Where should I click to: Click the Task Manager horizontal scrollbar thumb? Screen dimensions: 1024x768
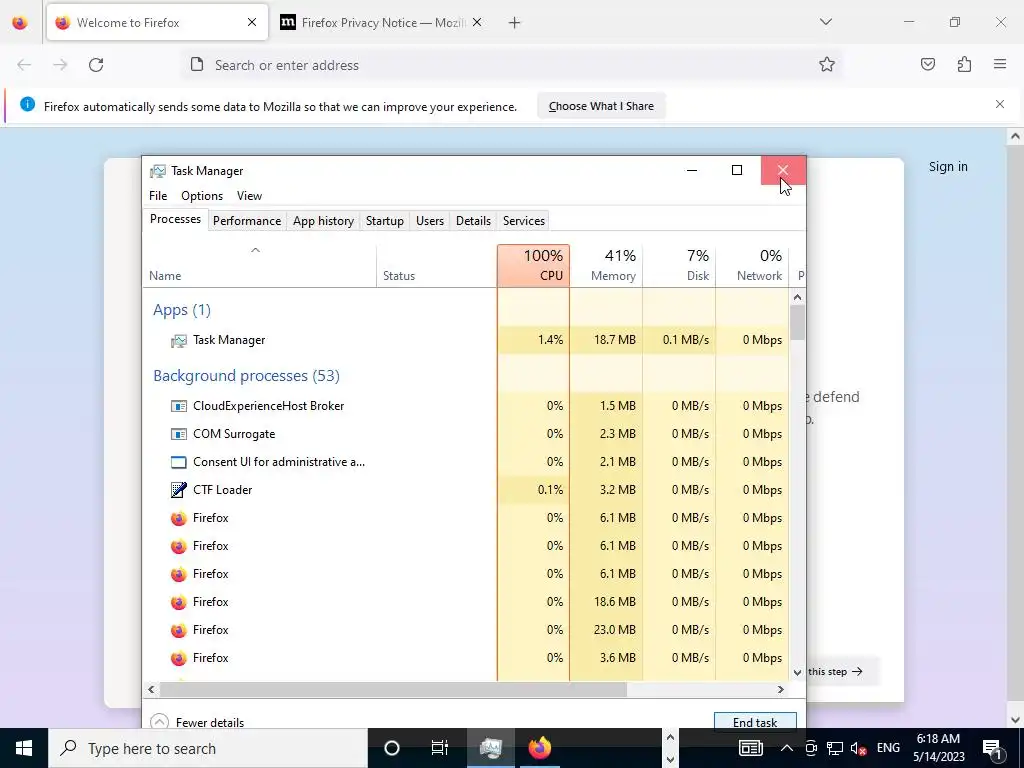393,689
